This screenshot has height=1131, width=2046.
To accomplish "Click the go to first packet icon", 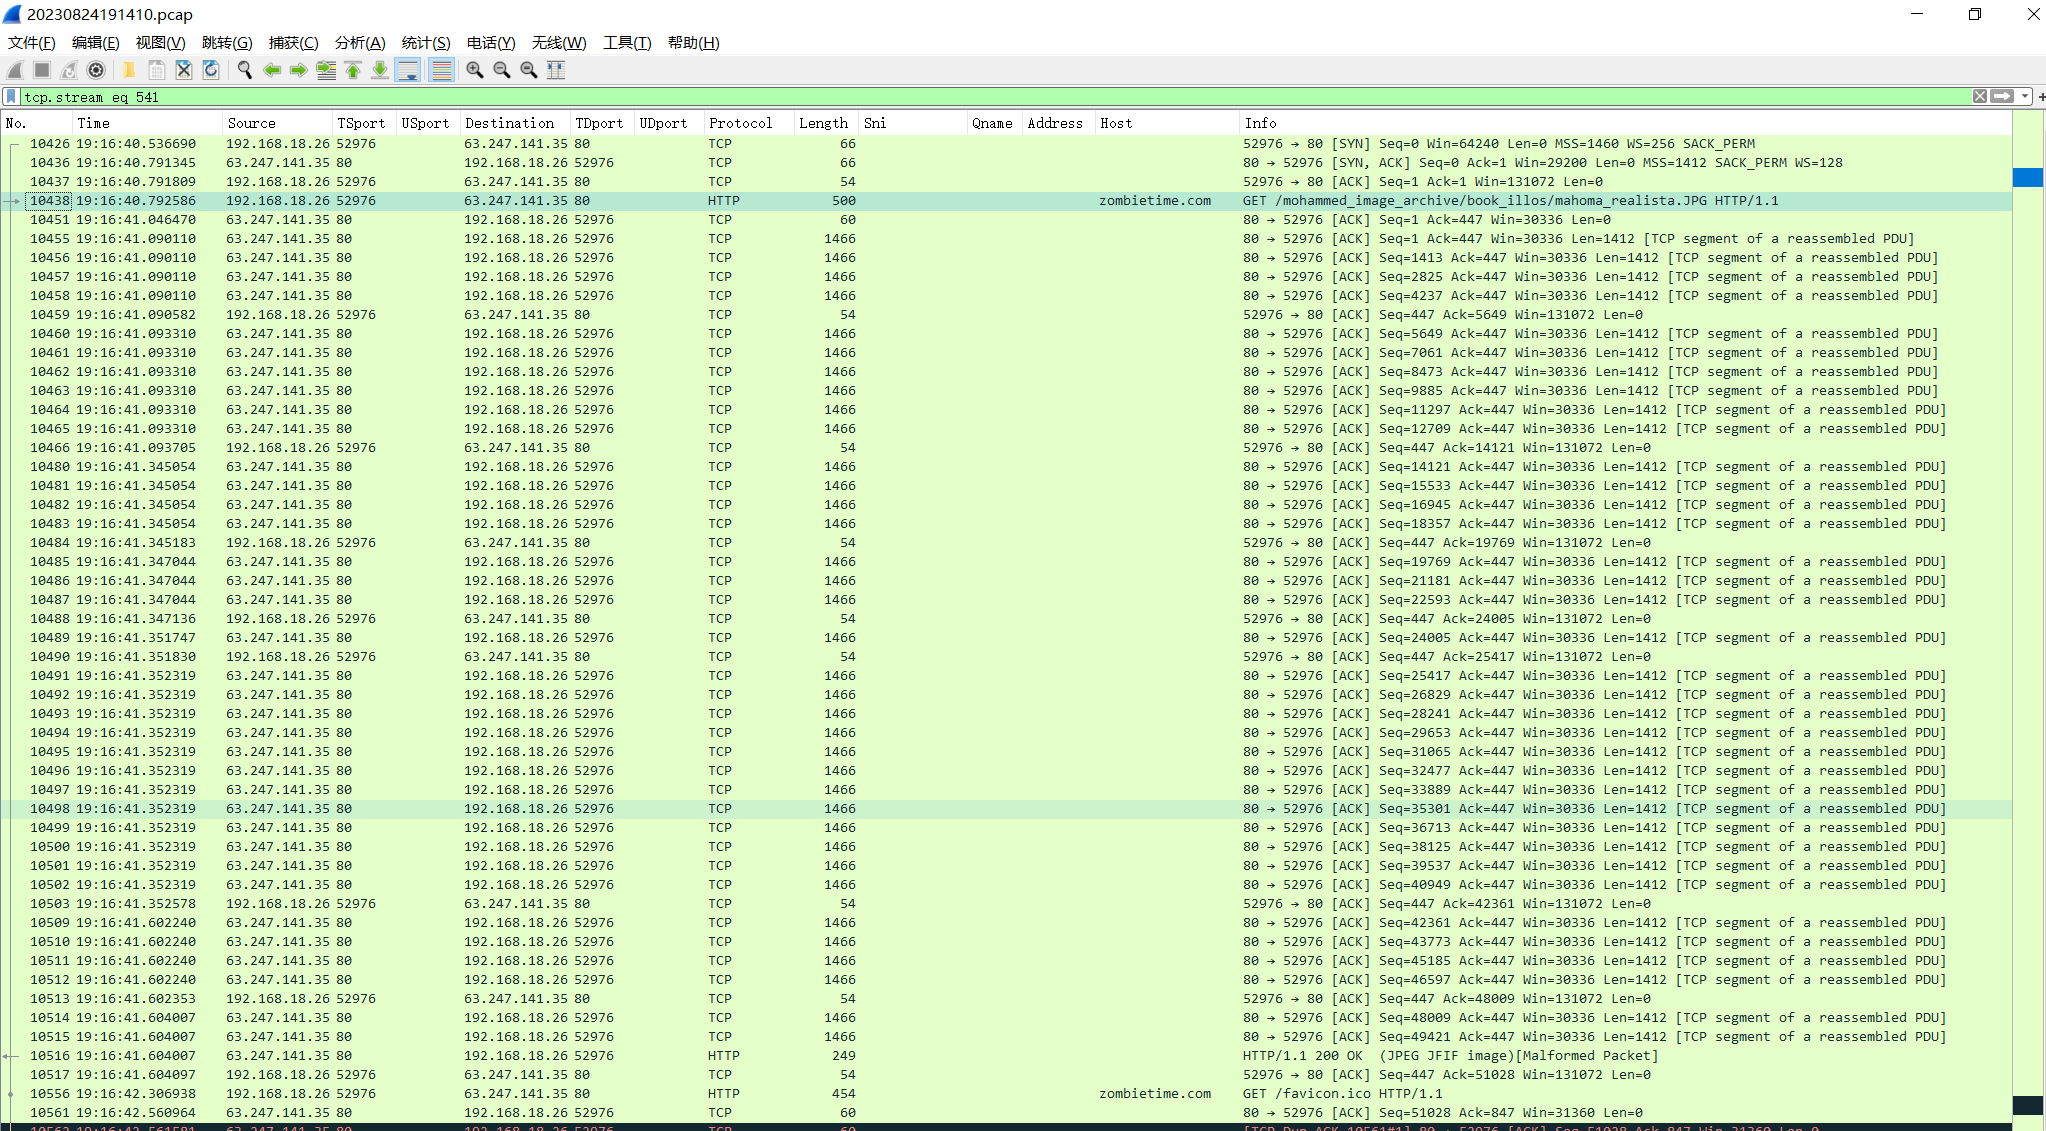I will [x=353, y=70].
